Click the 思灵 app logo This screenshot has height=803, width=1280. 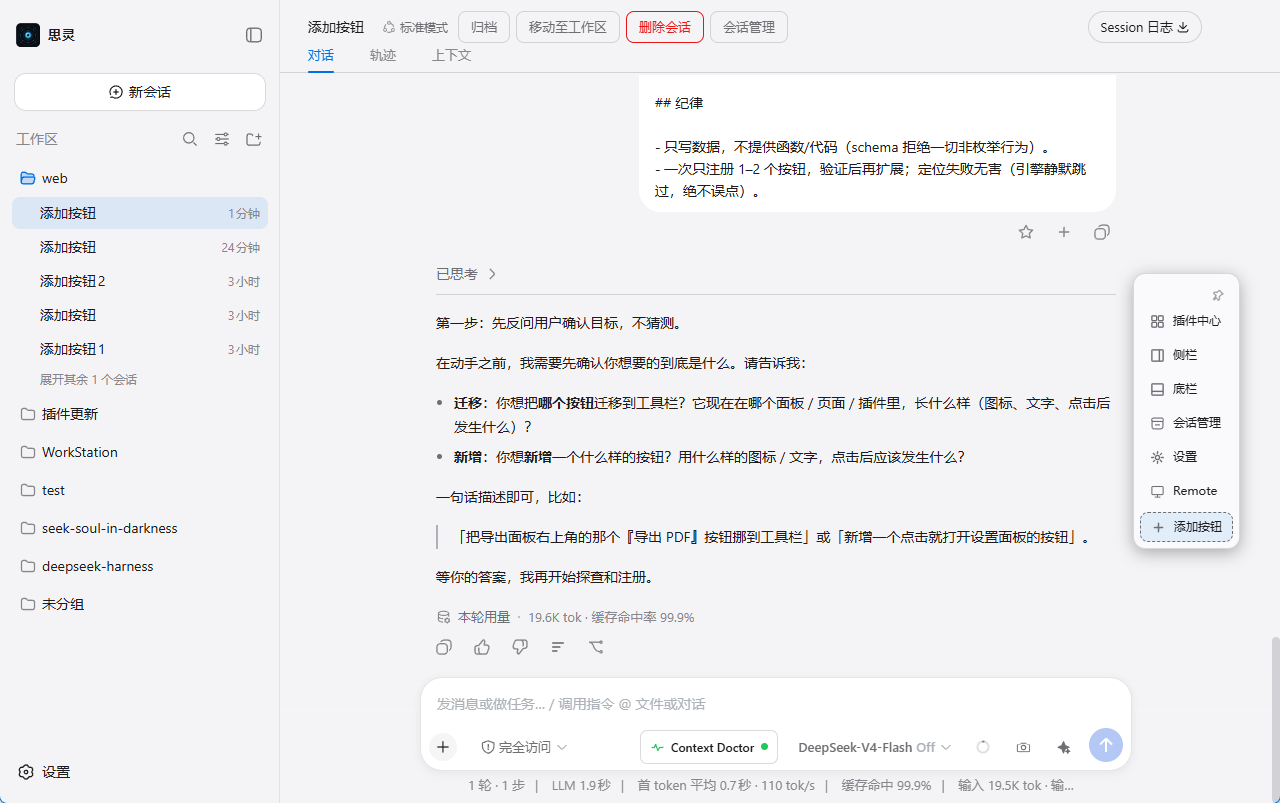tap(28, 35)
